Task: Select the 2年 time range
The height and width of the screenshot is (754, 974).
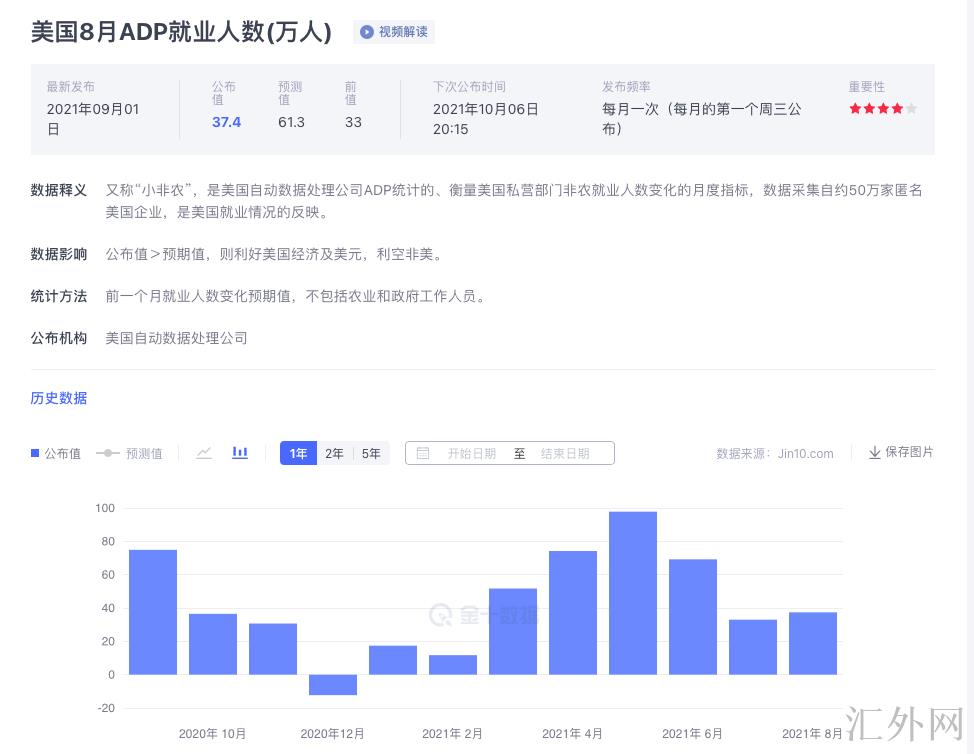Action: click(334, 453)
